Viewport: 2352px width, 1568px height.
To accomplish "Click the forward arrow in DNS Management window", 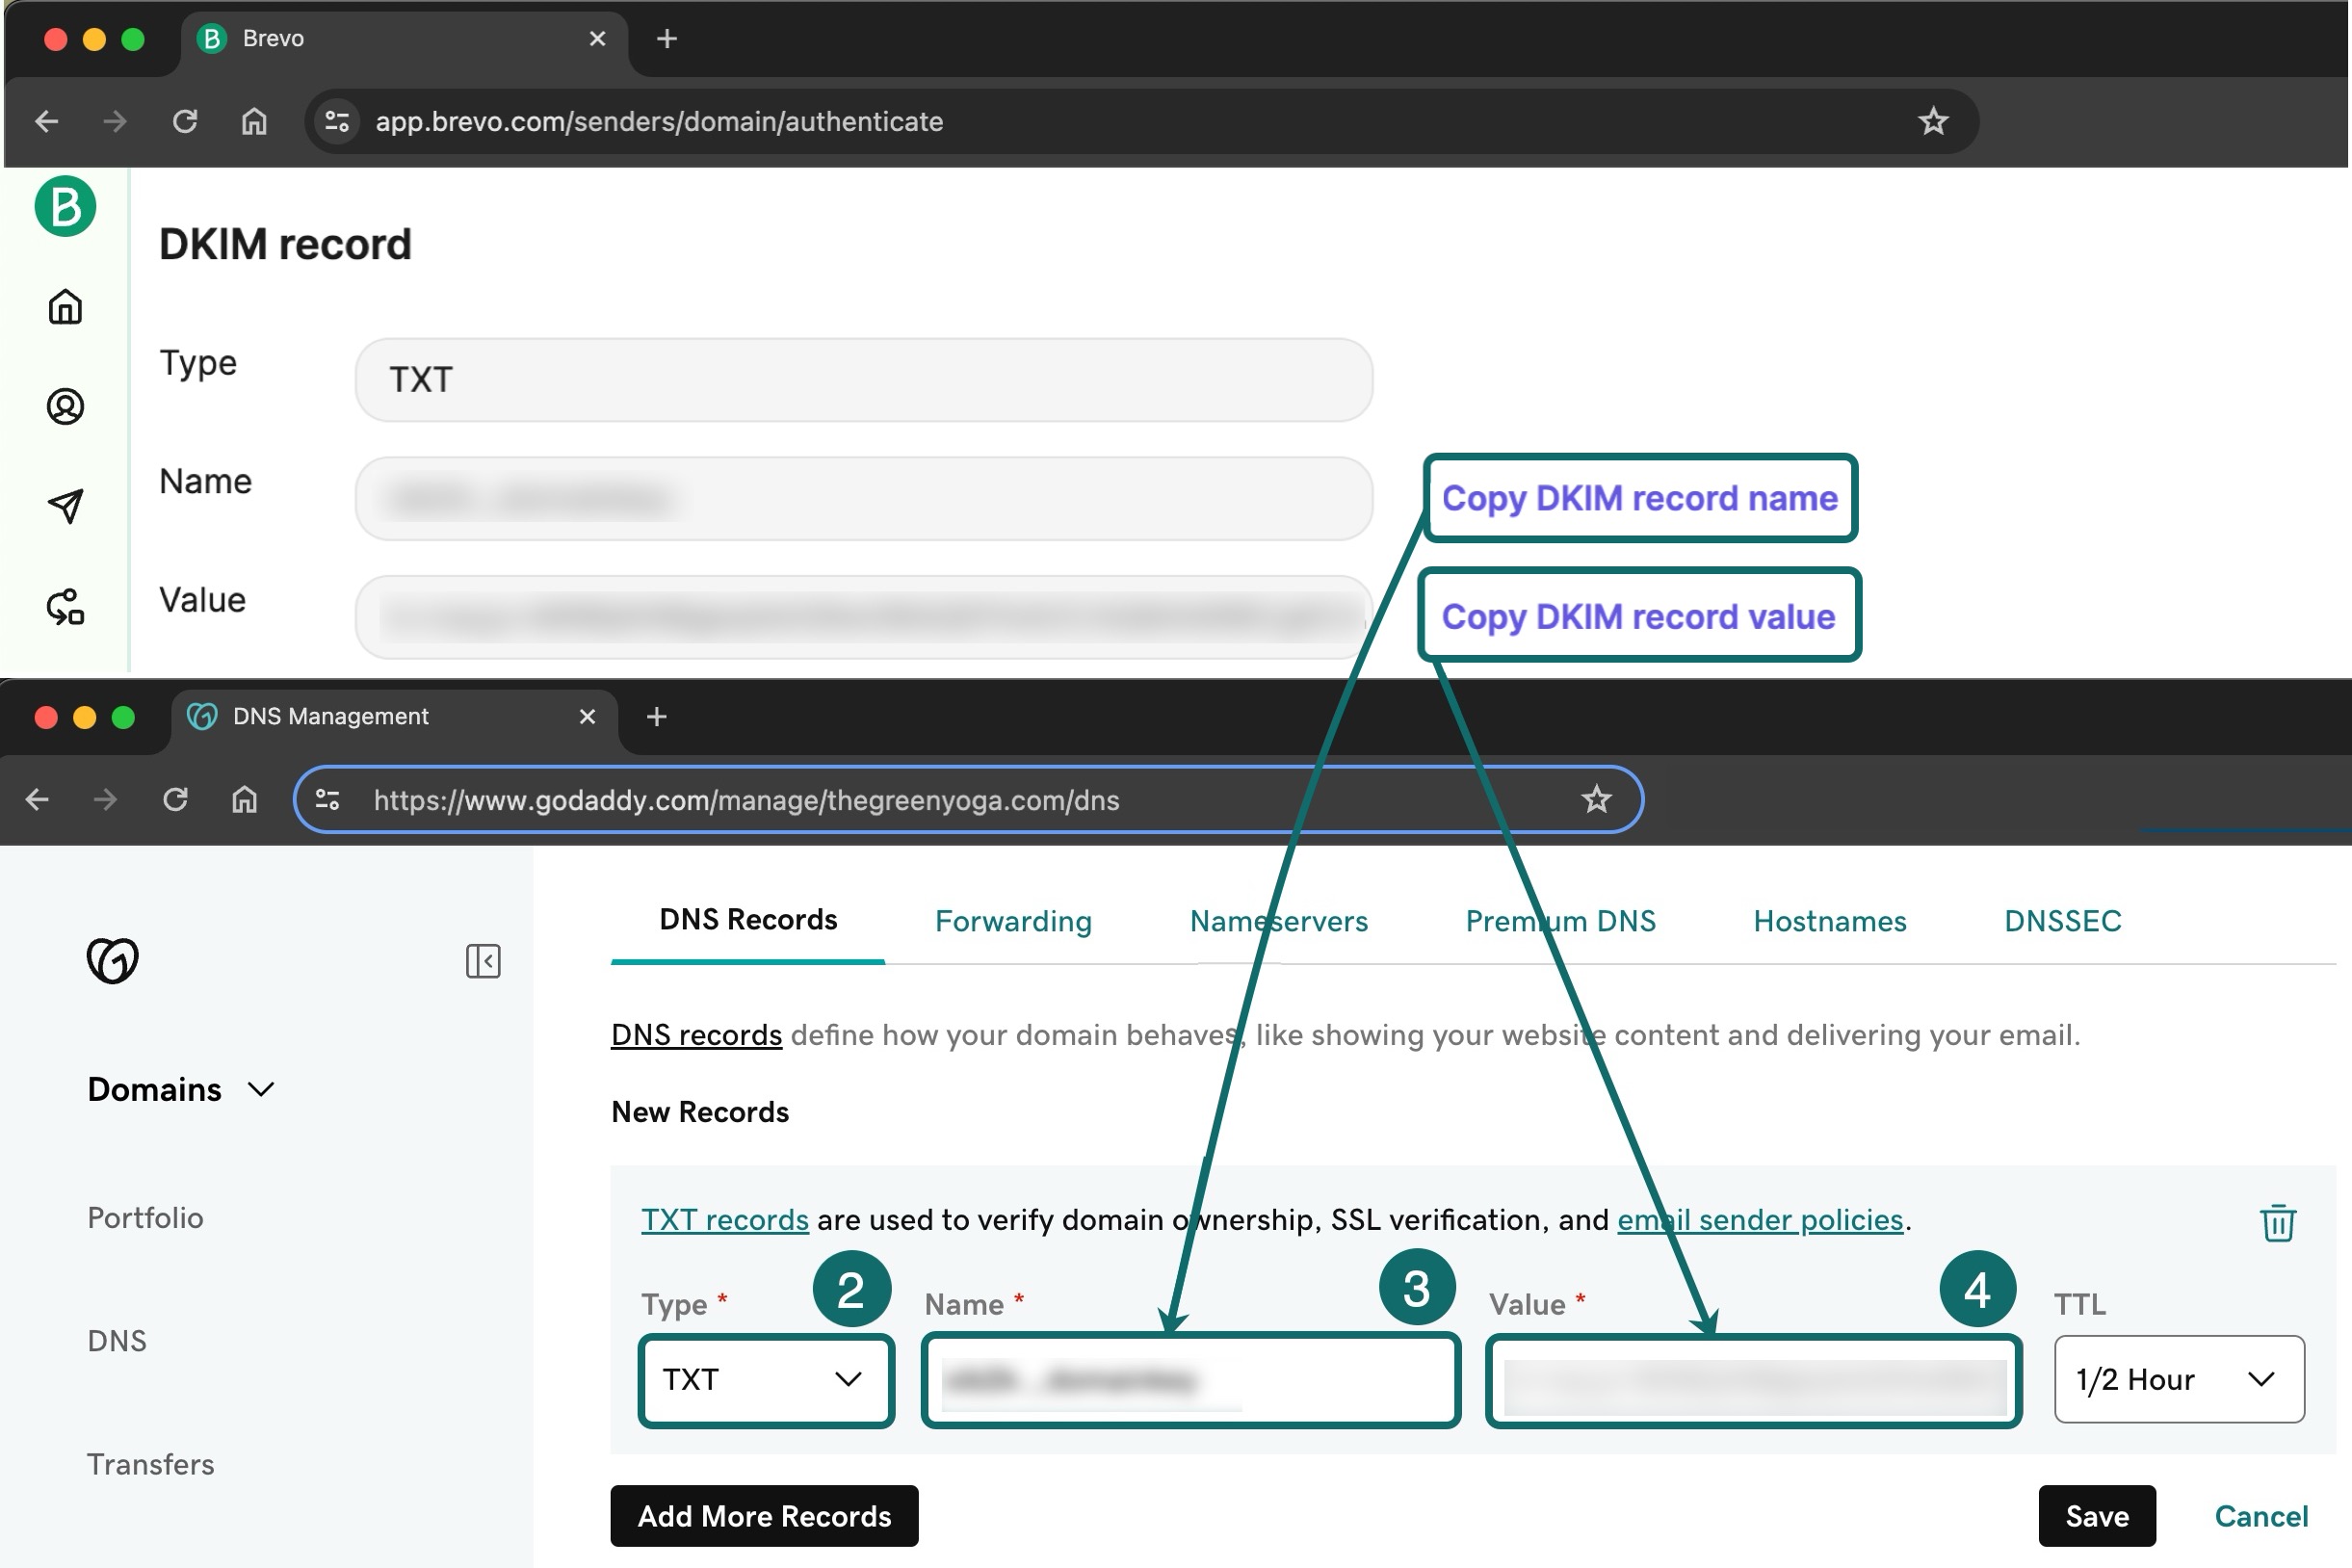I will [105, 799].
